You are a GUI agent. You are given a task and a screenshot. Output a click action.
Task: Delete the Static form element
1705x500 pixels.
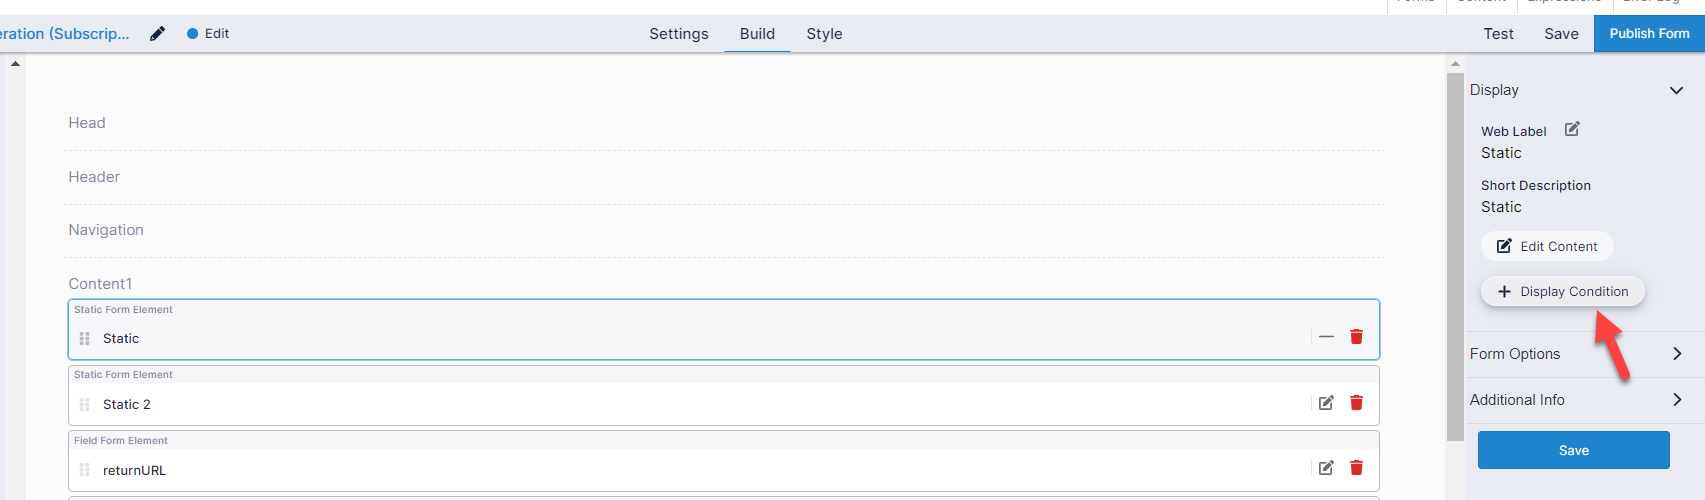click(1356, 337)
